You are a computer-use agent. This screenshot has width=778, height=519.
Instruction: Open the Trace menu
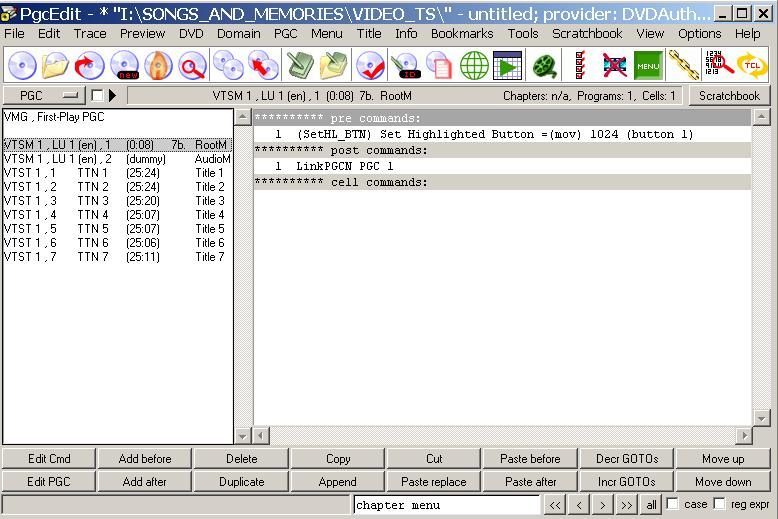[90, 34]
